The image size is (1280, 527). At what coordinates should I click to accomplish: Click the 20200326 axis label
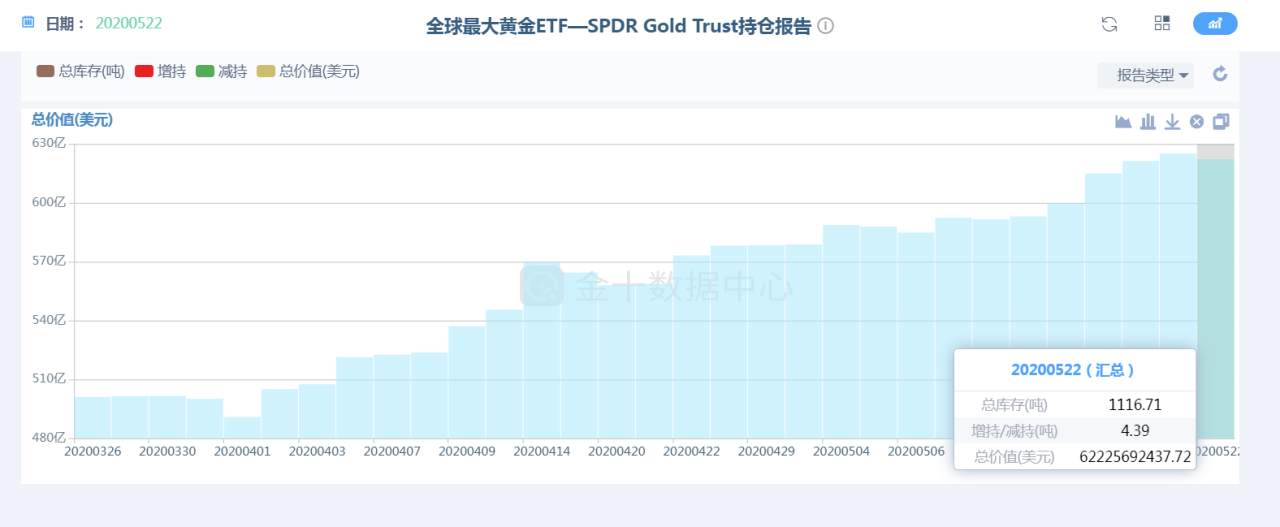click(x=93, y=451)
